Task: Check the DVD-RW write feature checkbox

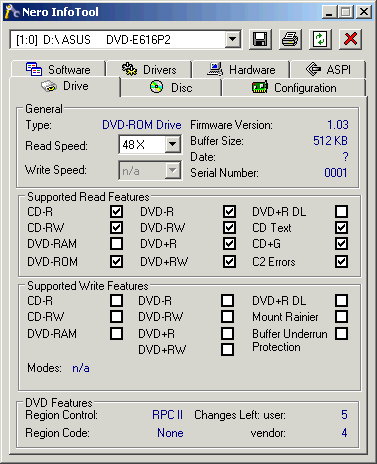Action: 227,316
